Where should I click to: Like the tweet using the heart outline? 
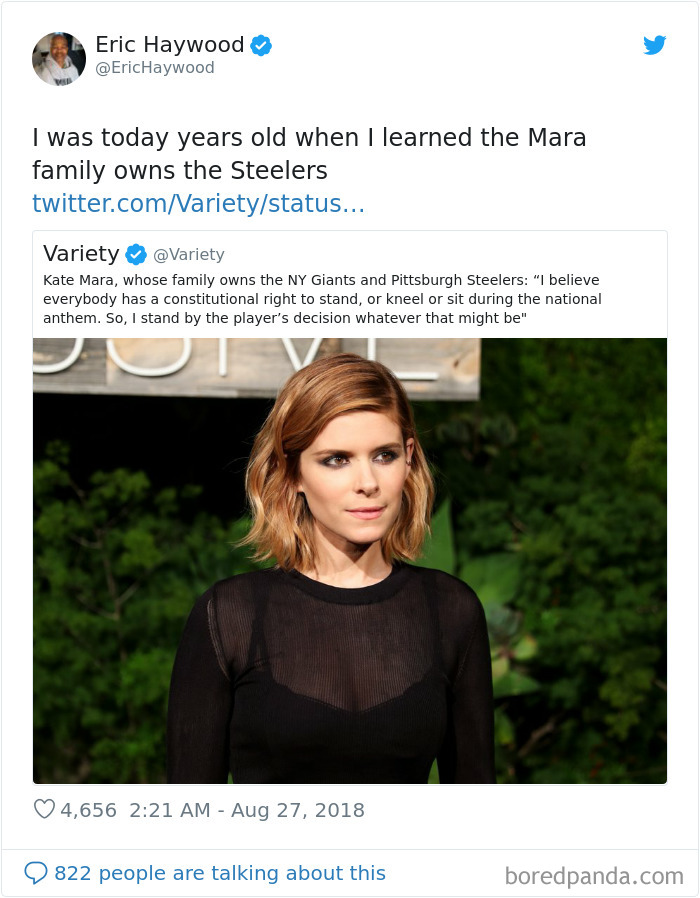(44, 810)
